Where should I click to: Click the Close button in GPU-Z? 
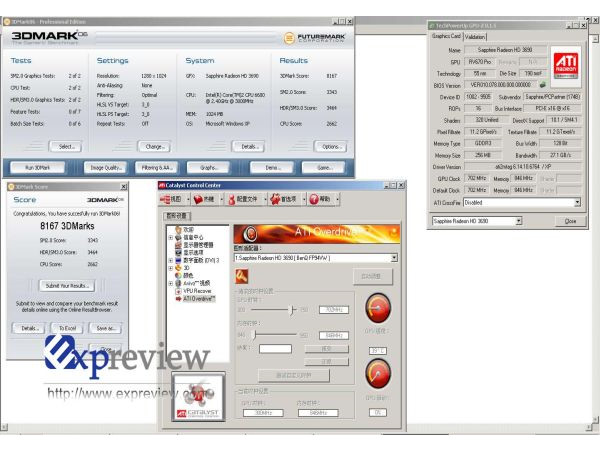pos(570,221)
